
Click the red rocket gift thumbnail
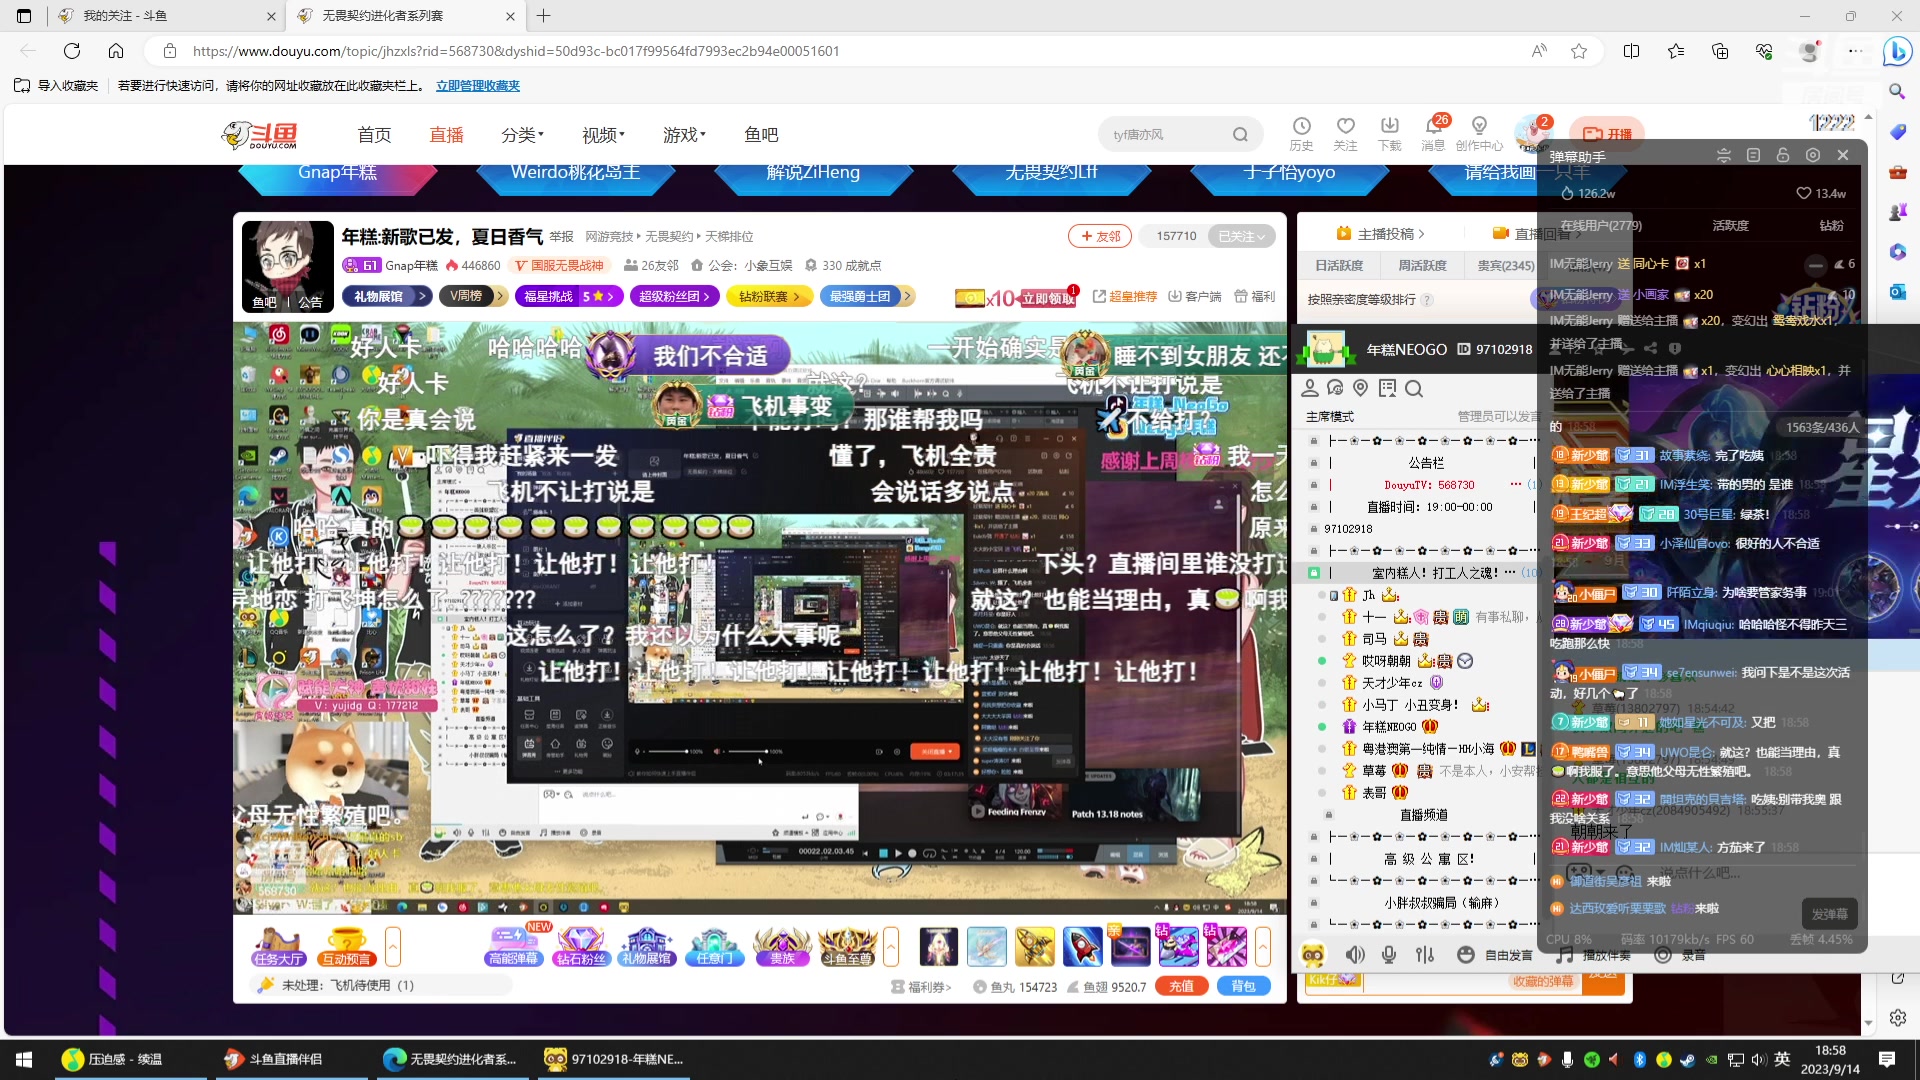pyautogui.click(x=1082, y=946)
